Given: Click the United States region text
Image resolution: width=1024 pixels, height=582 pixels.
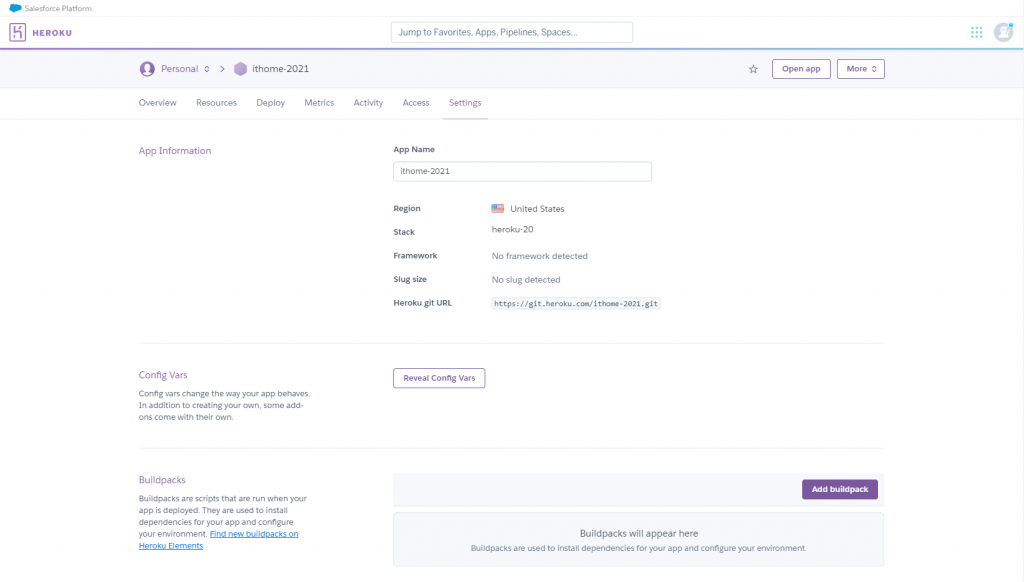Looking at the screenshot, I should (x=537, y=209).
